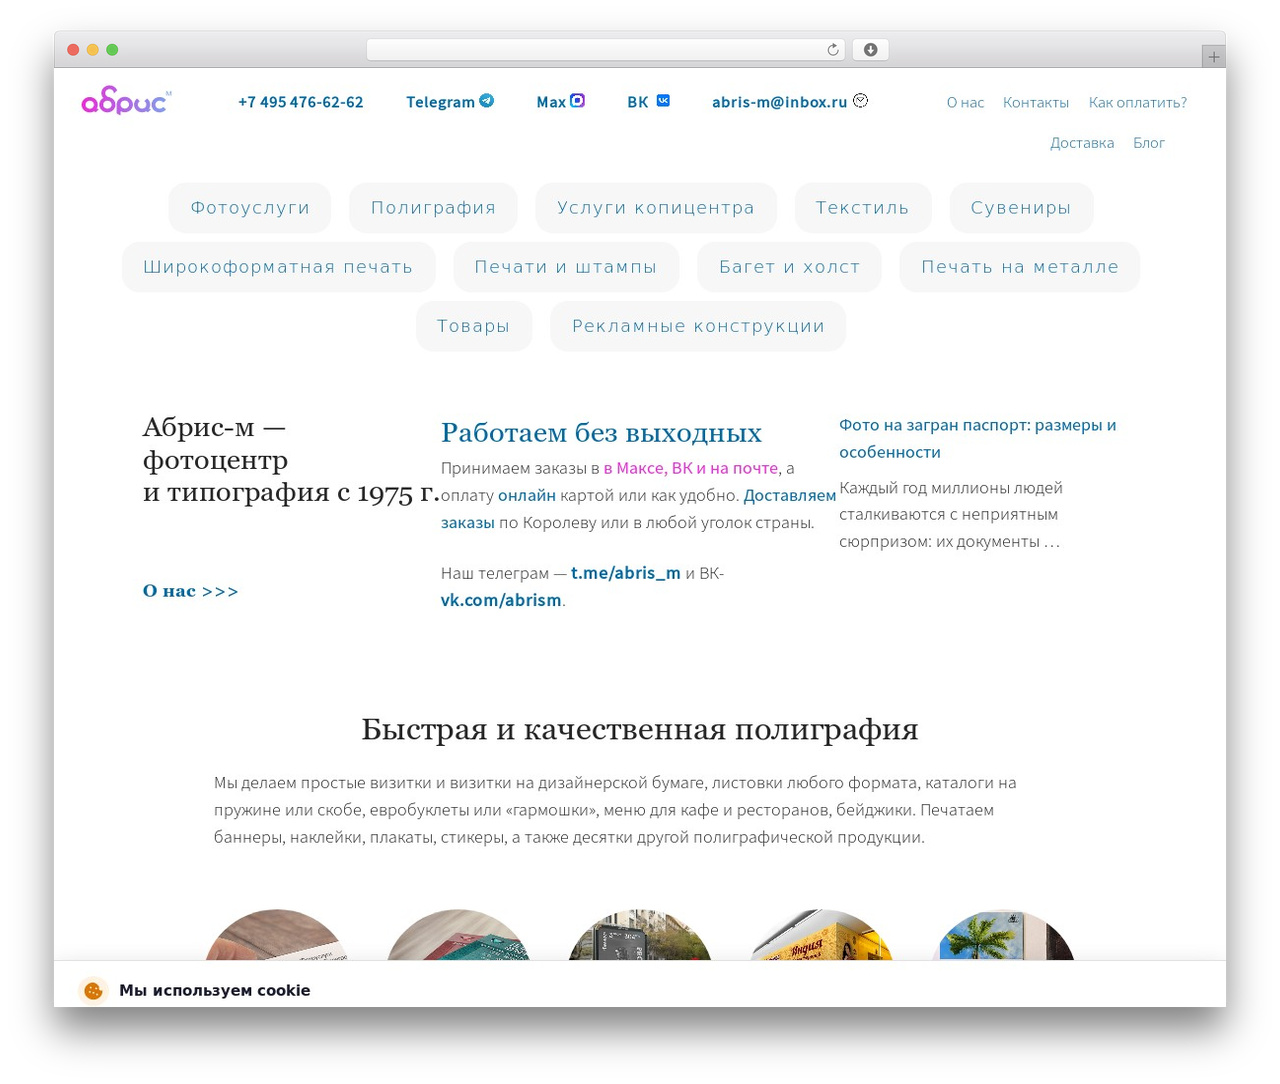Open the Доставка page

pos(1082,143)
